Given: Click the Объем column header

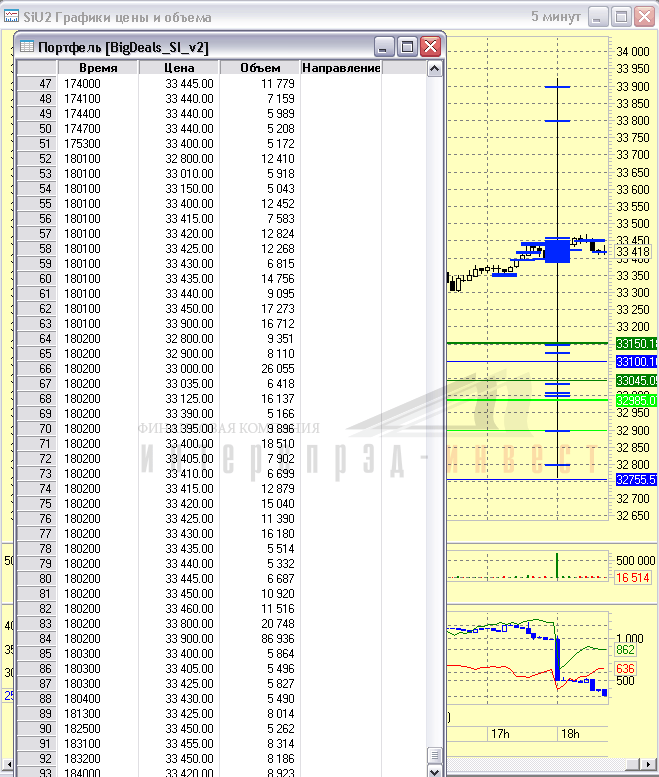Looking at the screenshot, I should tap(260, 68).
